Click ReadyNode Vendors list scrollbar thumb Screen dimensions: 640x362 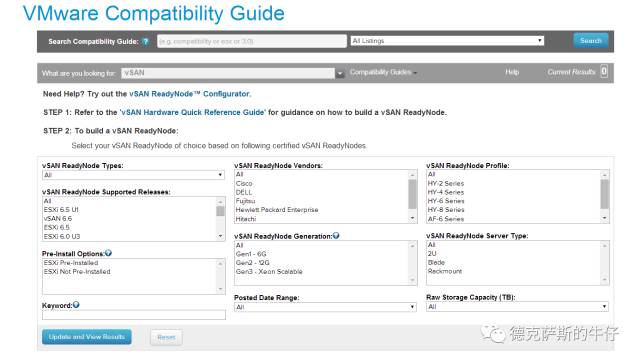[412, 195]
